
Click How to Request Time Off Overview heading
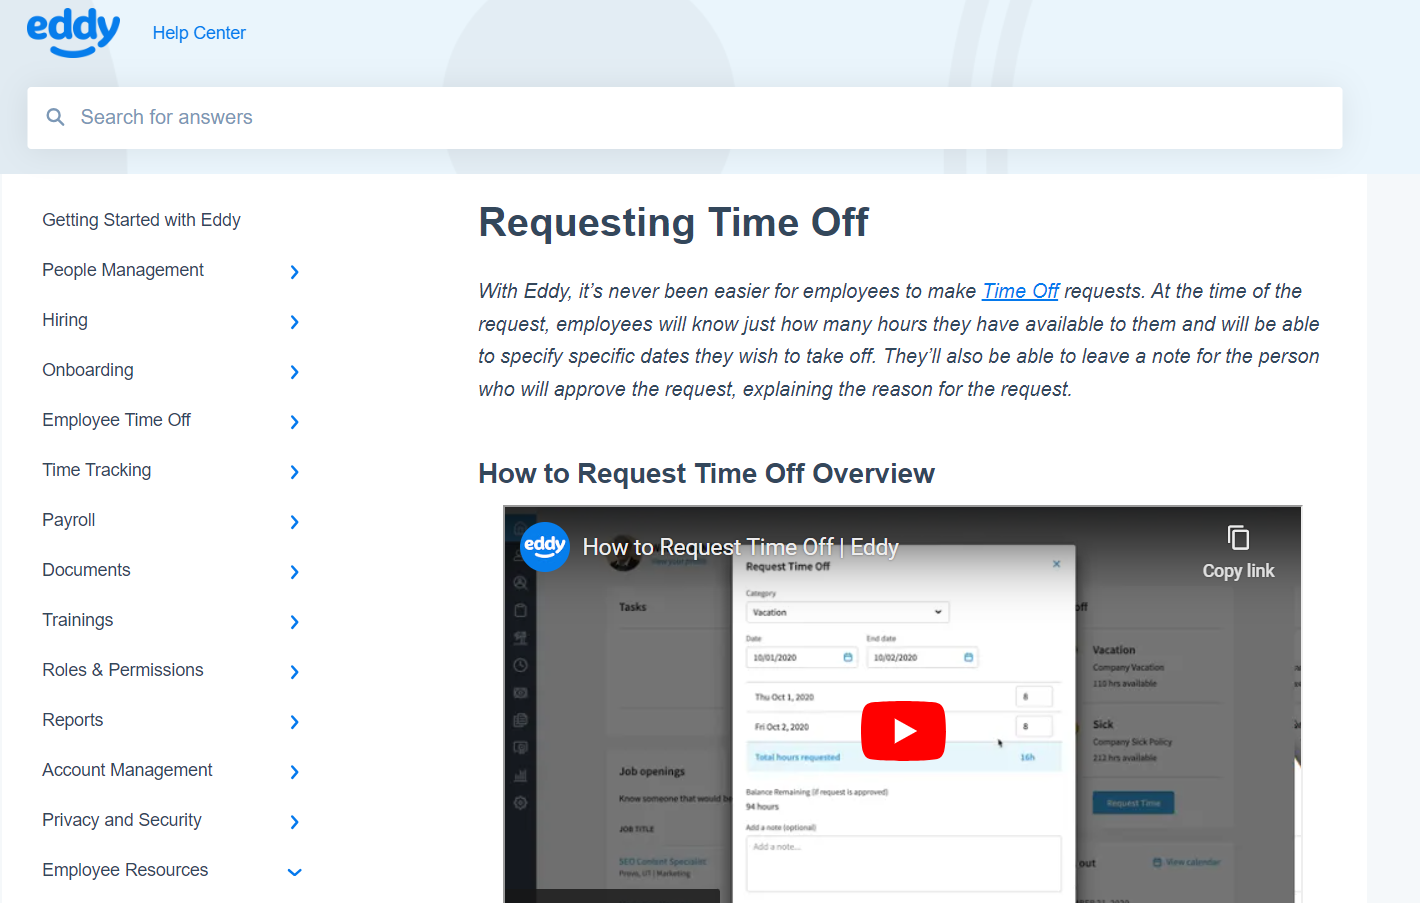tap(706, 474)
